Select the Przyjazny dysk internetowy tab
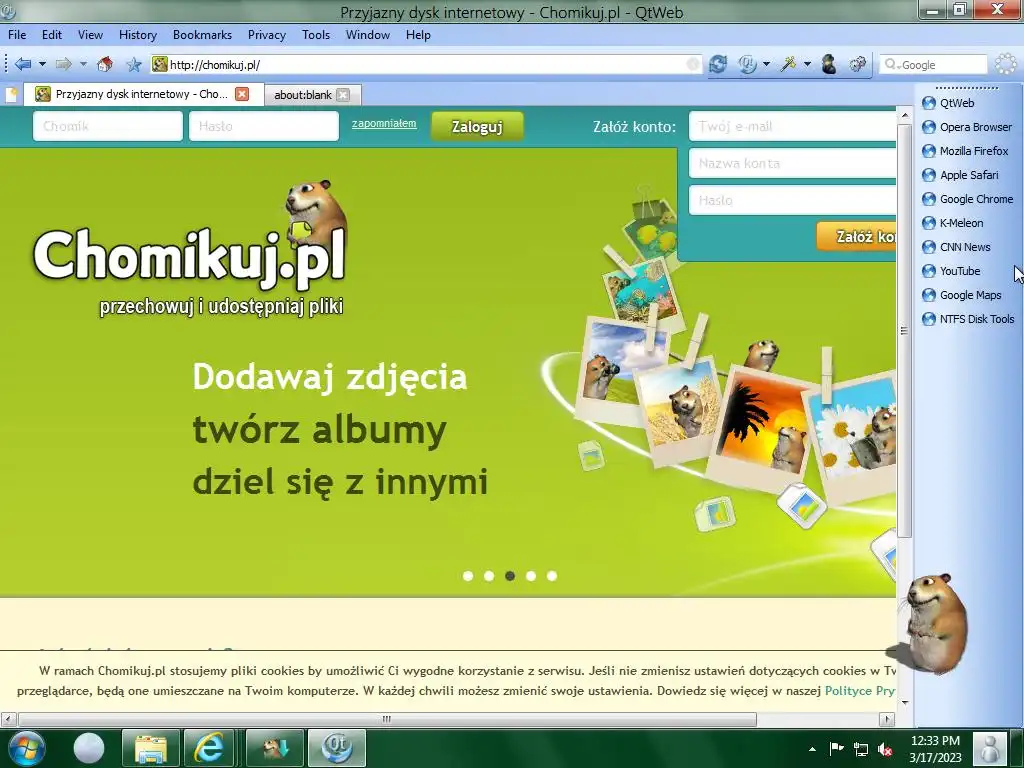 tap(142, 94)
